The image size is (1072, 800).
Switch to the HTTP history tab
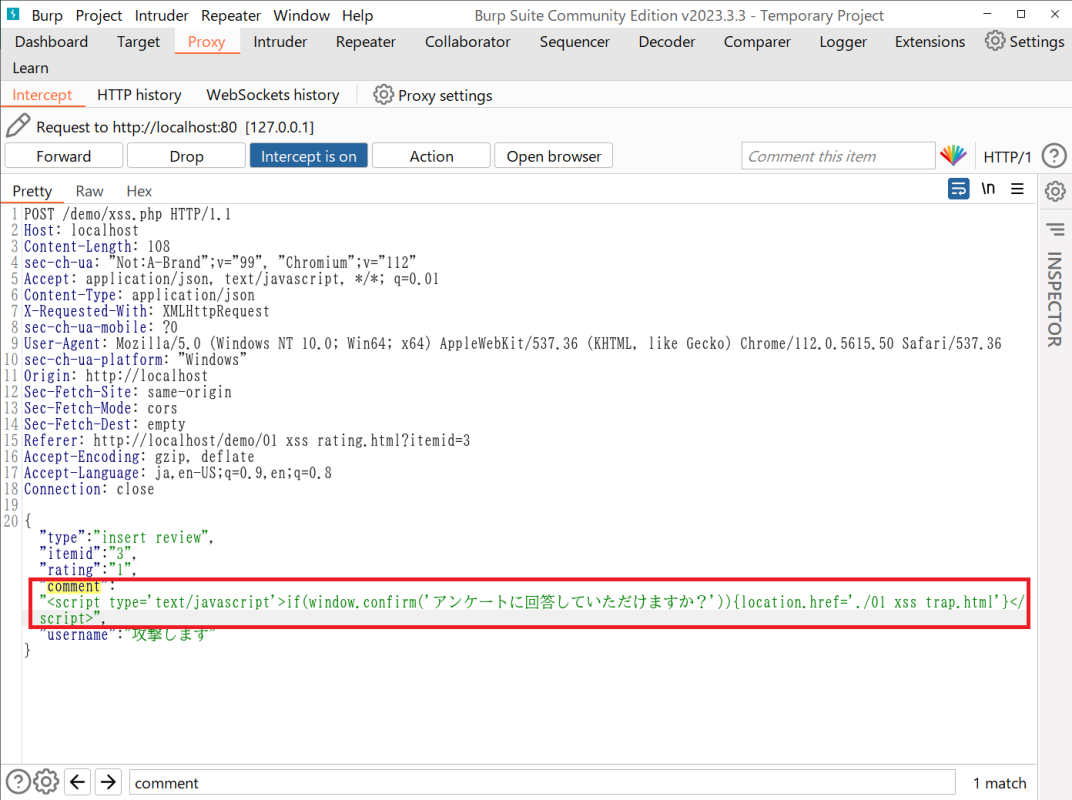139,95
